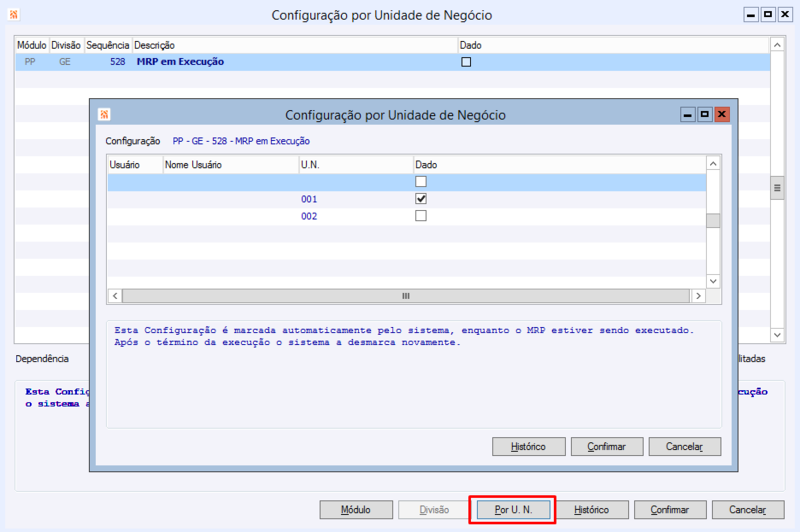Click the PP - GE - 528 configuration label

241,141
